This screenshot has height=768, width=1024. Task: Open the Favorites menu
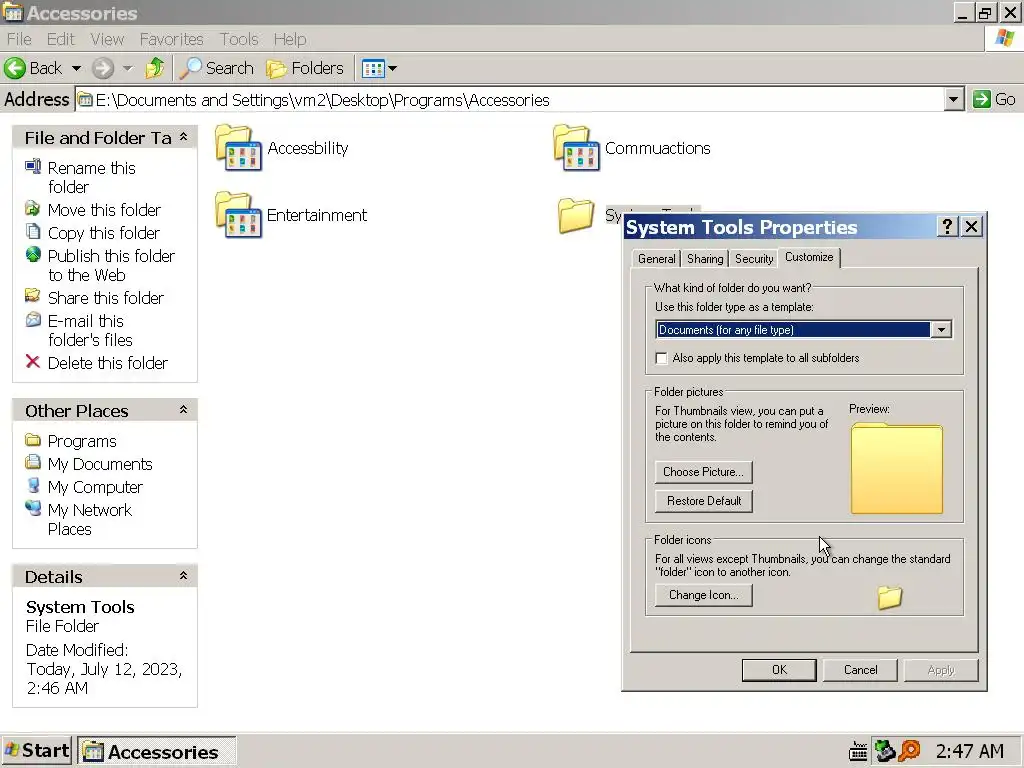point(171,39)
